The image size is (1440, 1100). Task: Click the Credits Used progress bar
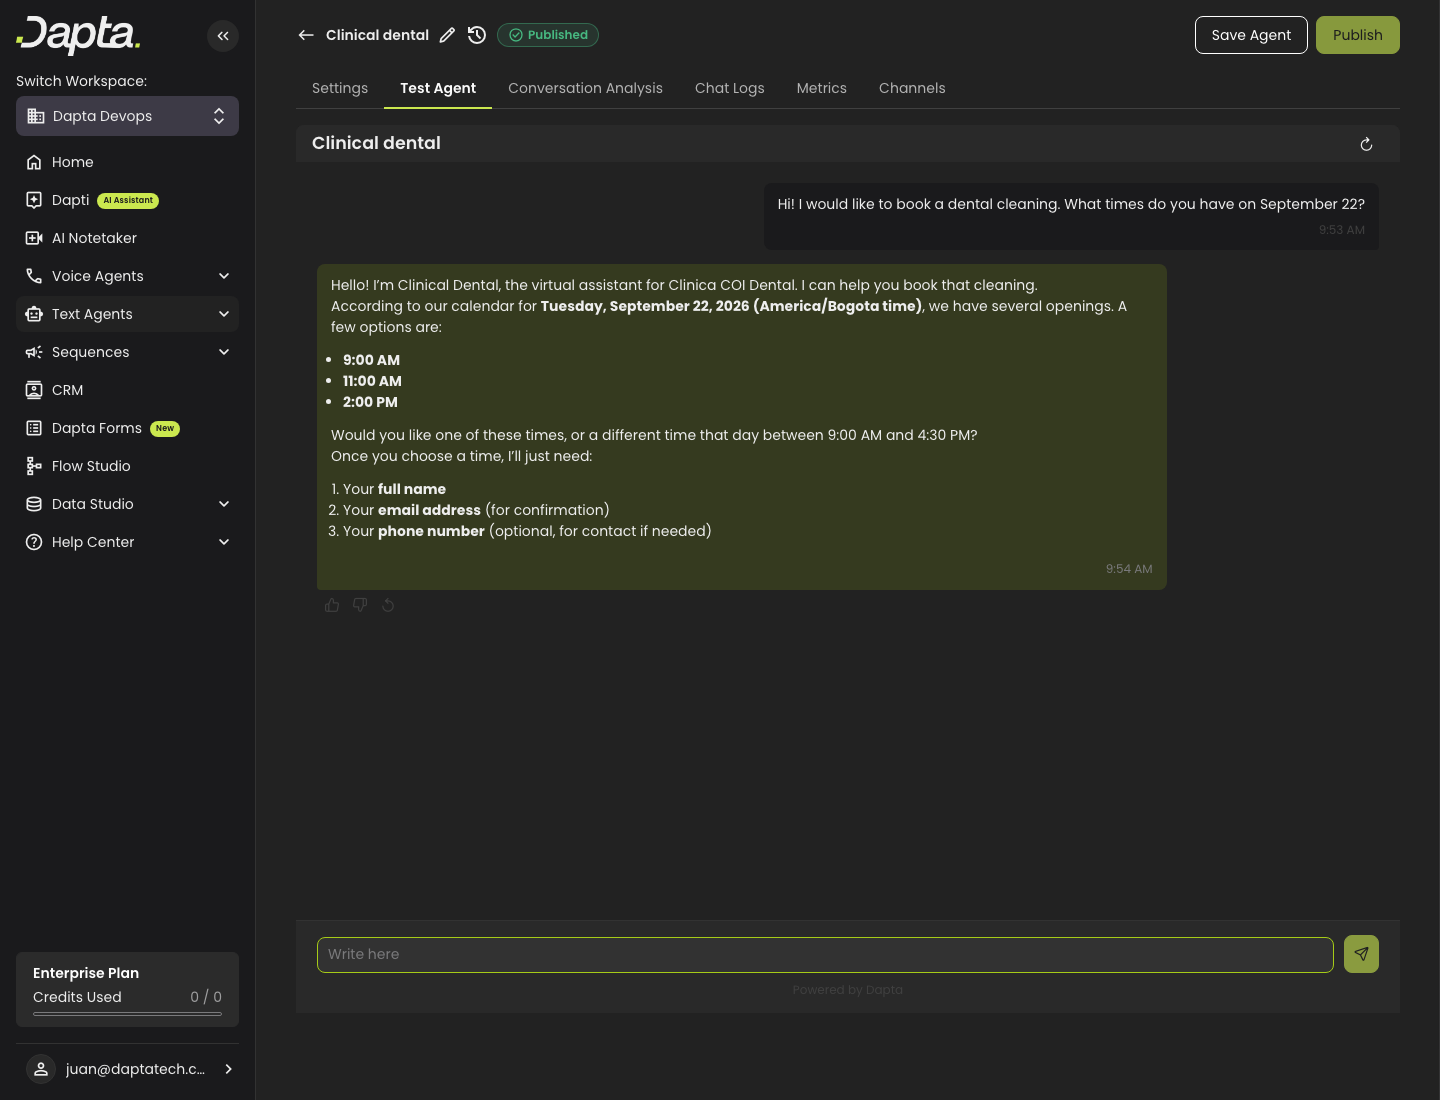pyautogui.click(x=127, y=1013)
